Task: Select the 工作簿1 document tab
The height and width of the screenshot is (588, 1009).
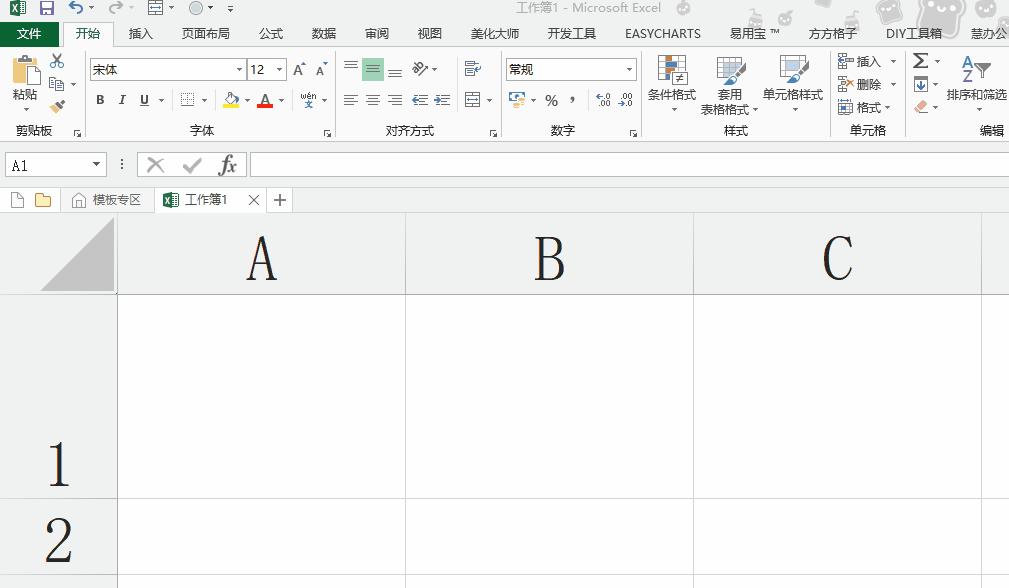Action: click(x=205, y=199)
